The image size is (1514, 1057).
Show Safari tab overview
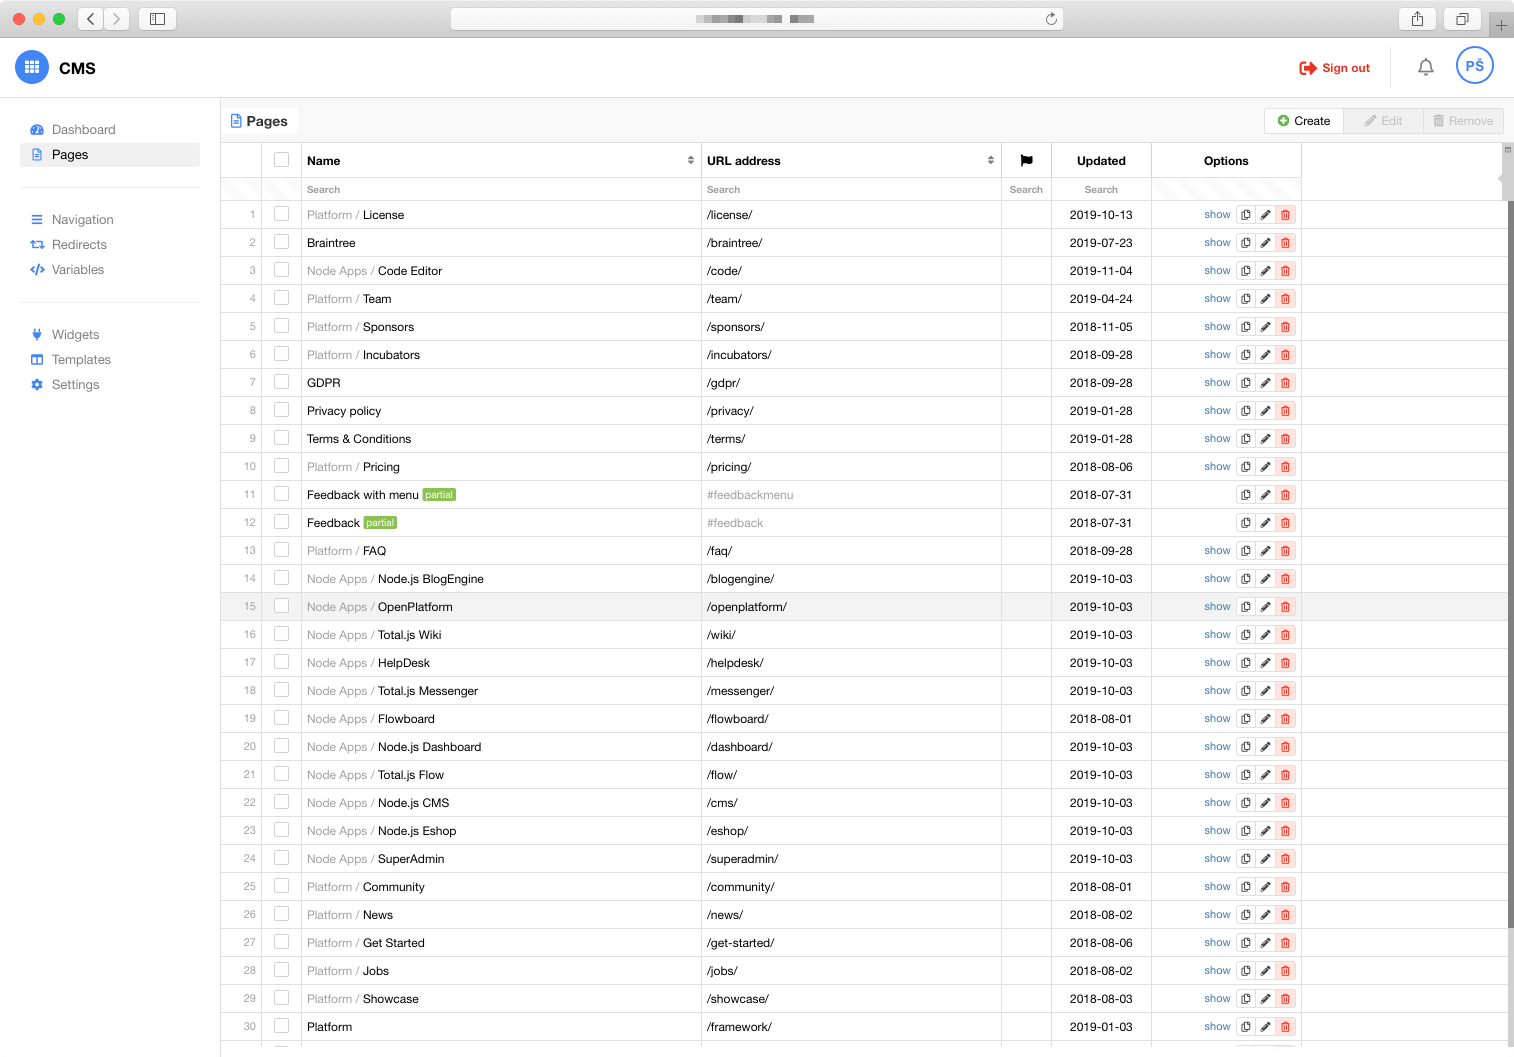pyautogui.click(x=1462, y=19)
